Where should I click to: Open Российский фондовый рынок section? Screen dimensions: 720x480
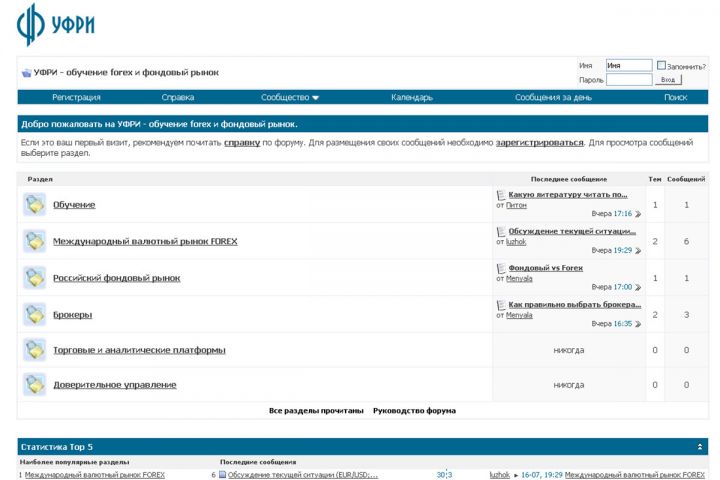click(117, 278)
